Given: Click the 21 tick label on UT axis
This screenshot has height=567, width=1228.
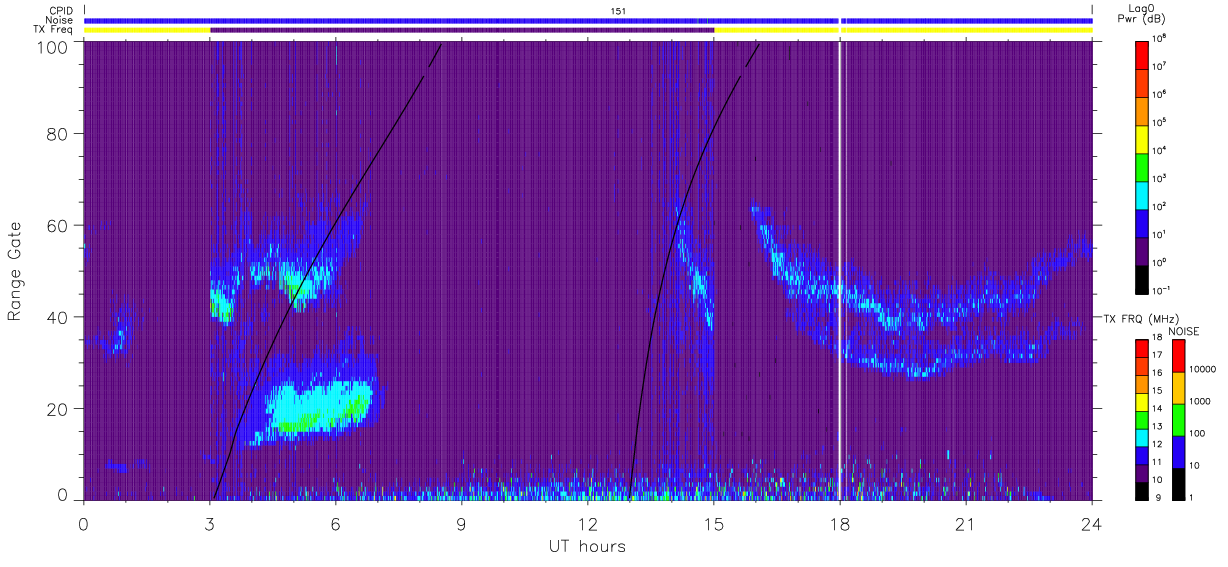Looking at the screenshot, I should tap(966, 524).
